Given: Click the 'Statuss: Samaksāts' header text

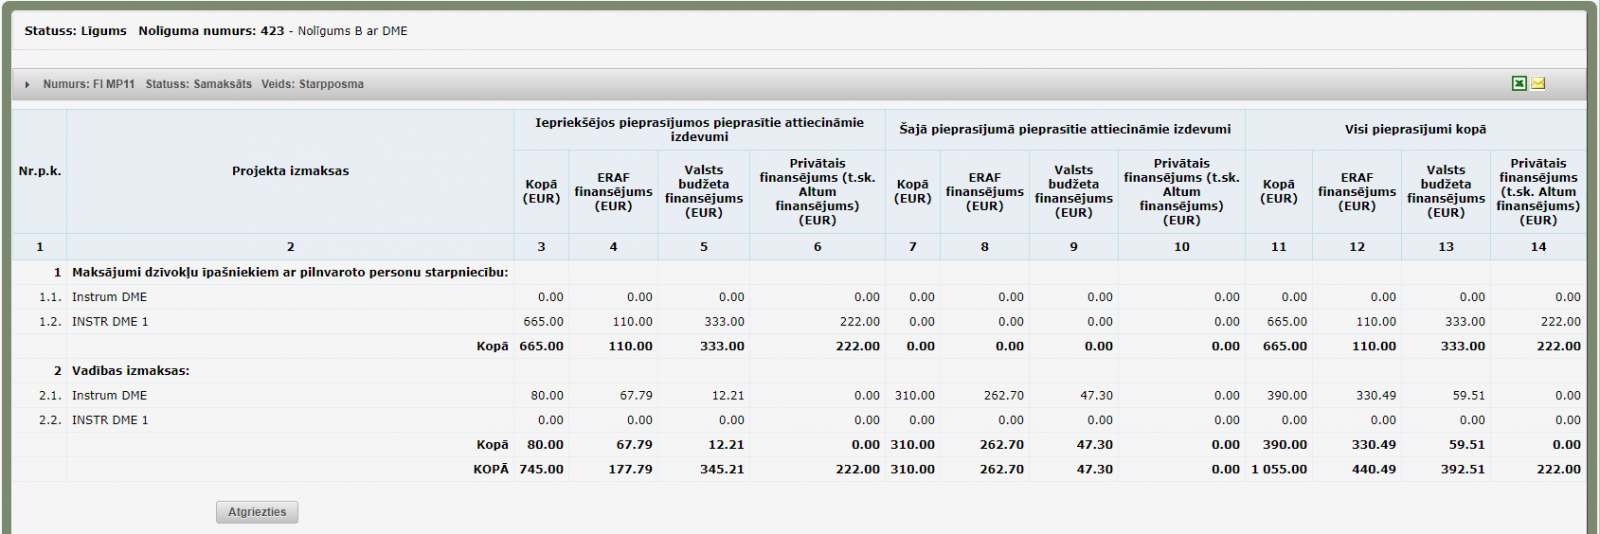Looking at the screenshot, I should pyautogui.click(x=198, y=85).
